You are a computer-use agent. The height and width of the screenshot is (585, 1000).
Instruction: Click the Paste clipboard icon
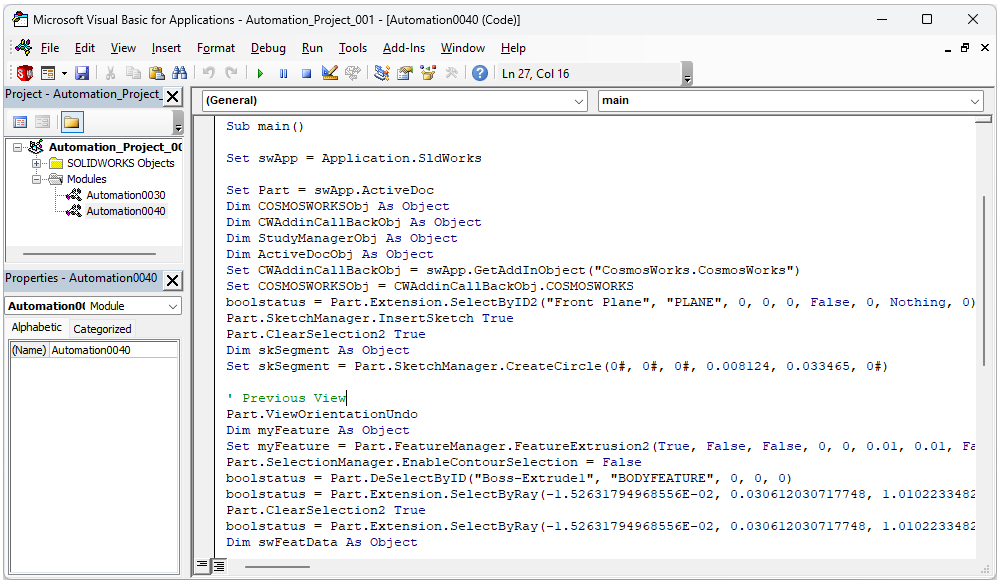click(x=156, y=73)
